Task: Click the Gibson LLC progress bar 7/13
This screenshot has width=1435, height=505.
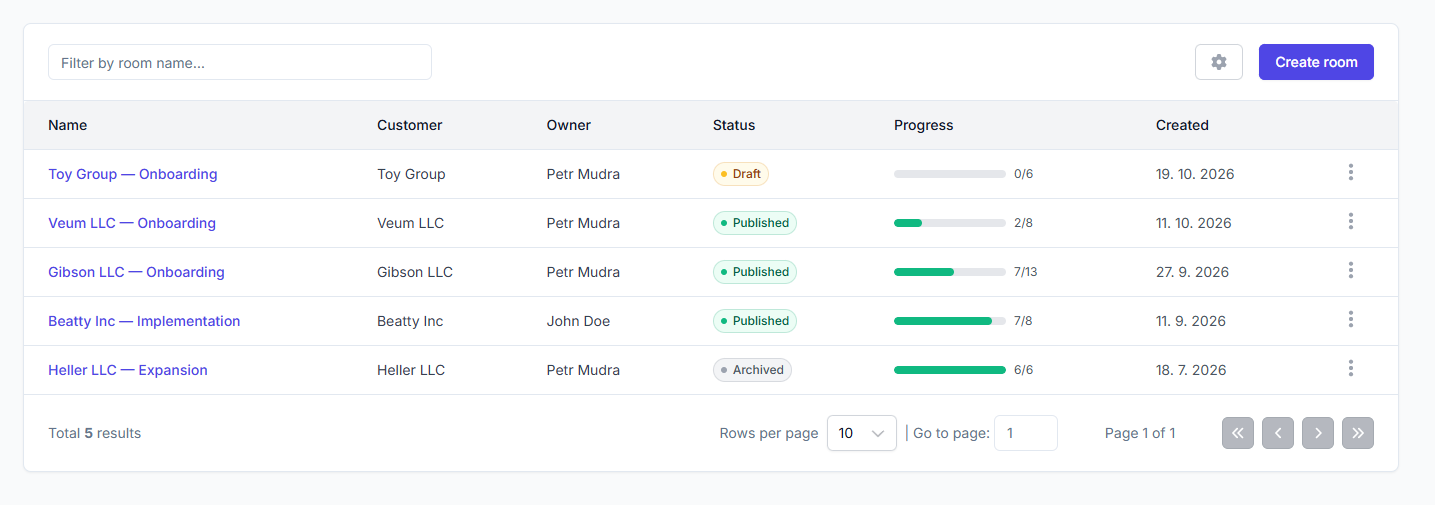Action: click(950, 272)
